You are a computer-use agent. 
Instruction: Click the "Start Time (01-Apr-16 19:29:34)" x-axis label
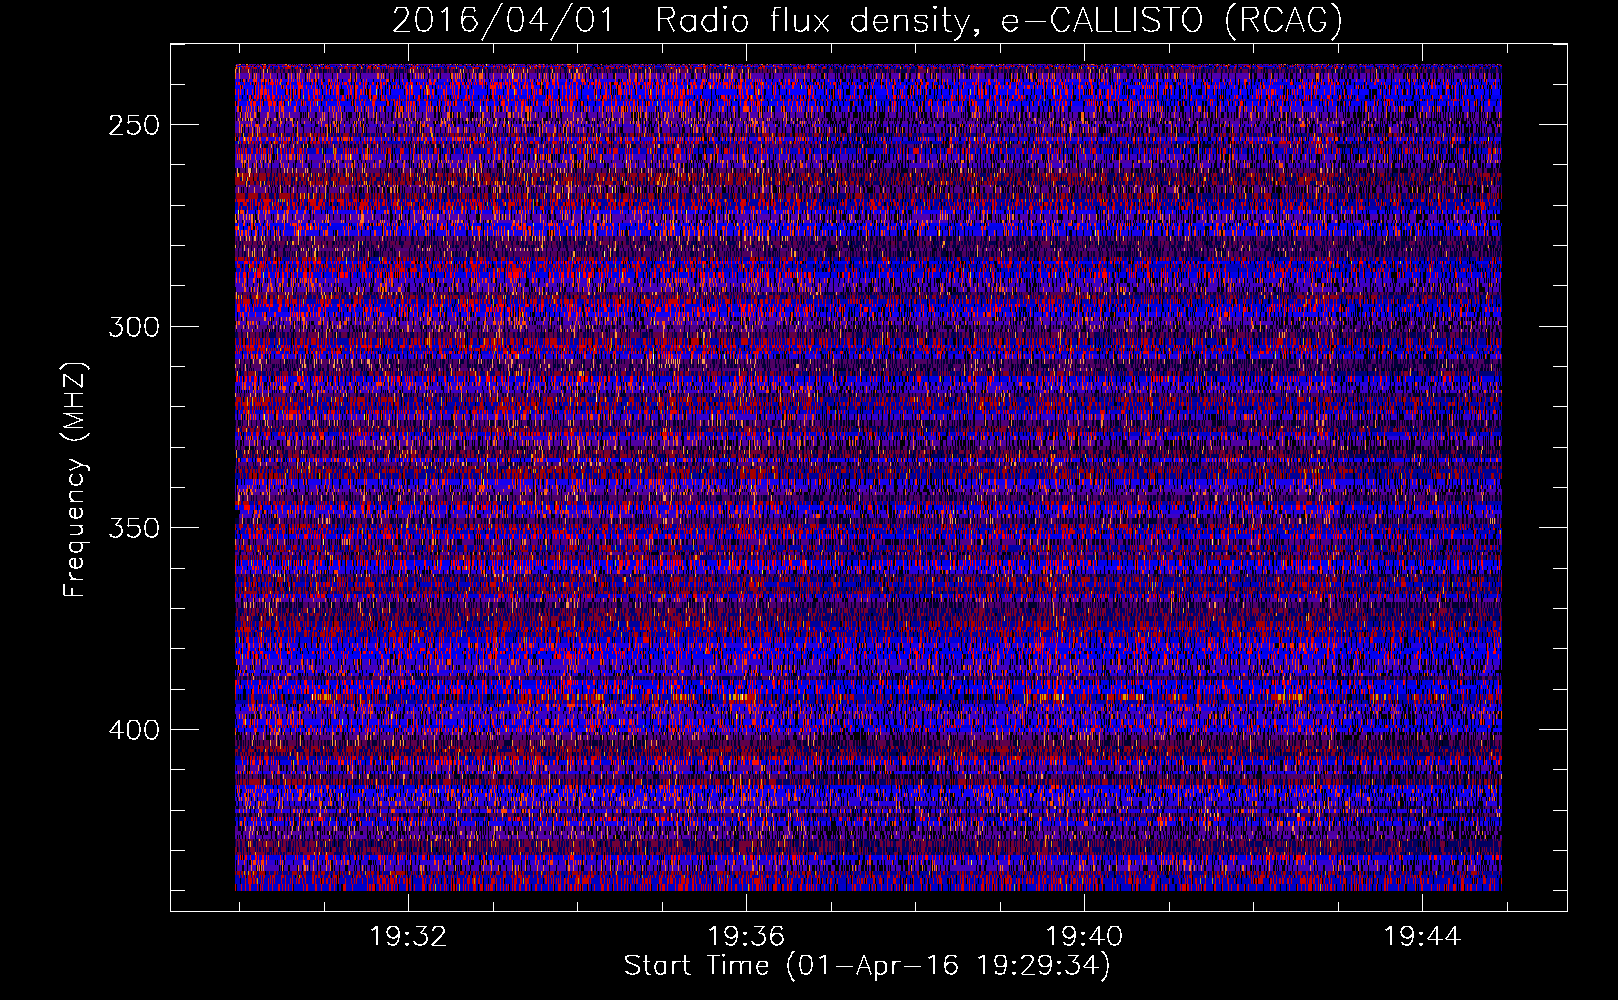coord(867,966)
